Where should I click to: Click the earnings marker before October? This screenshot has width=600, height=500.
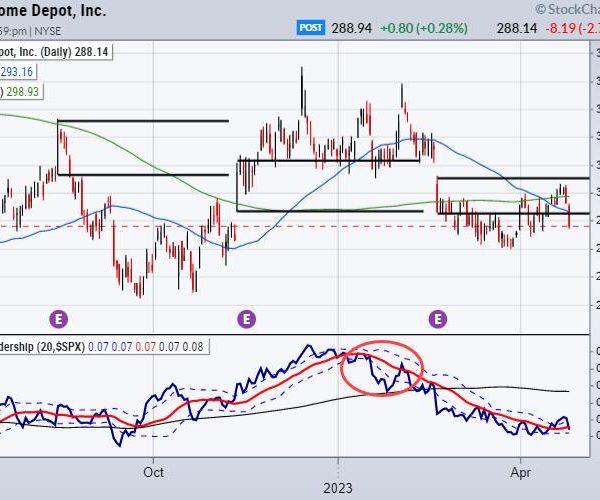(x=59, y=319)
